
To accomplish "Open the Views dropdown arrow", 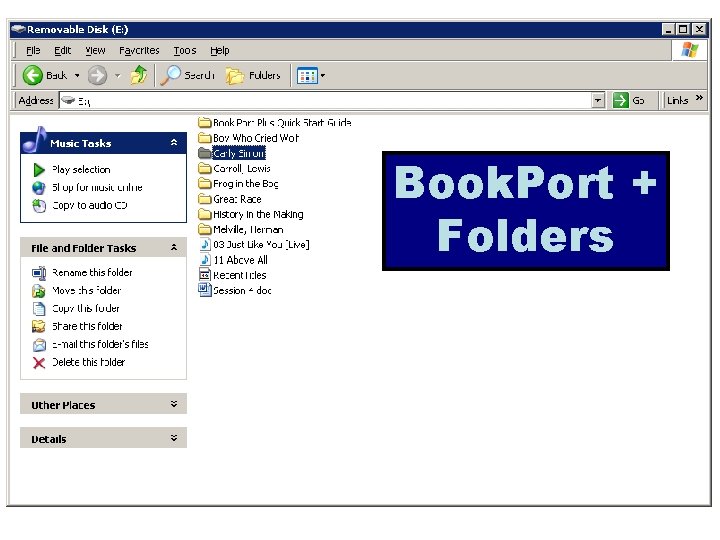I will coord(323,76).
